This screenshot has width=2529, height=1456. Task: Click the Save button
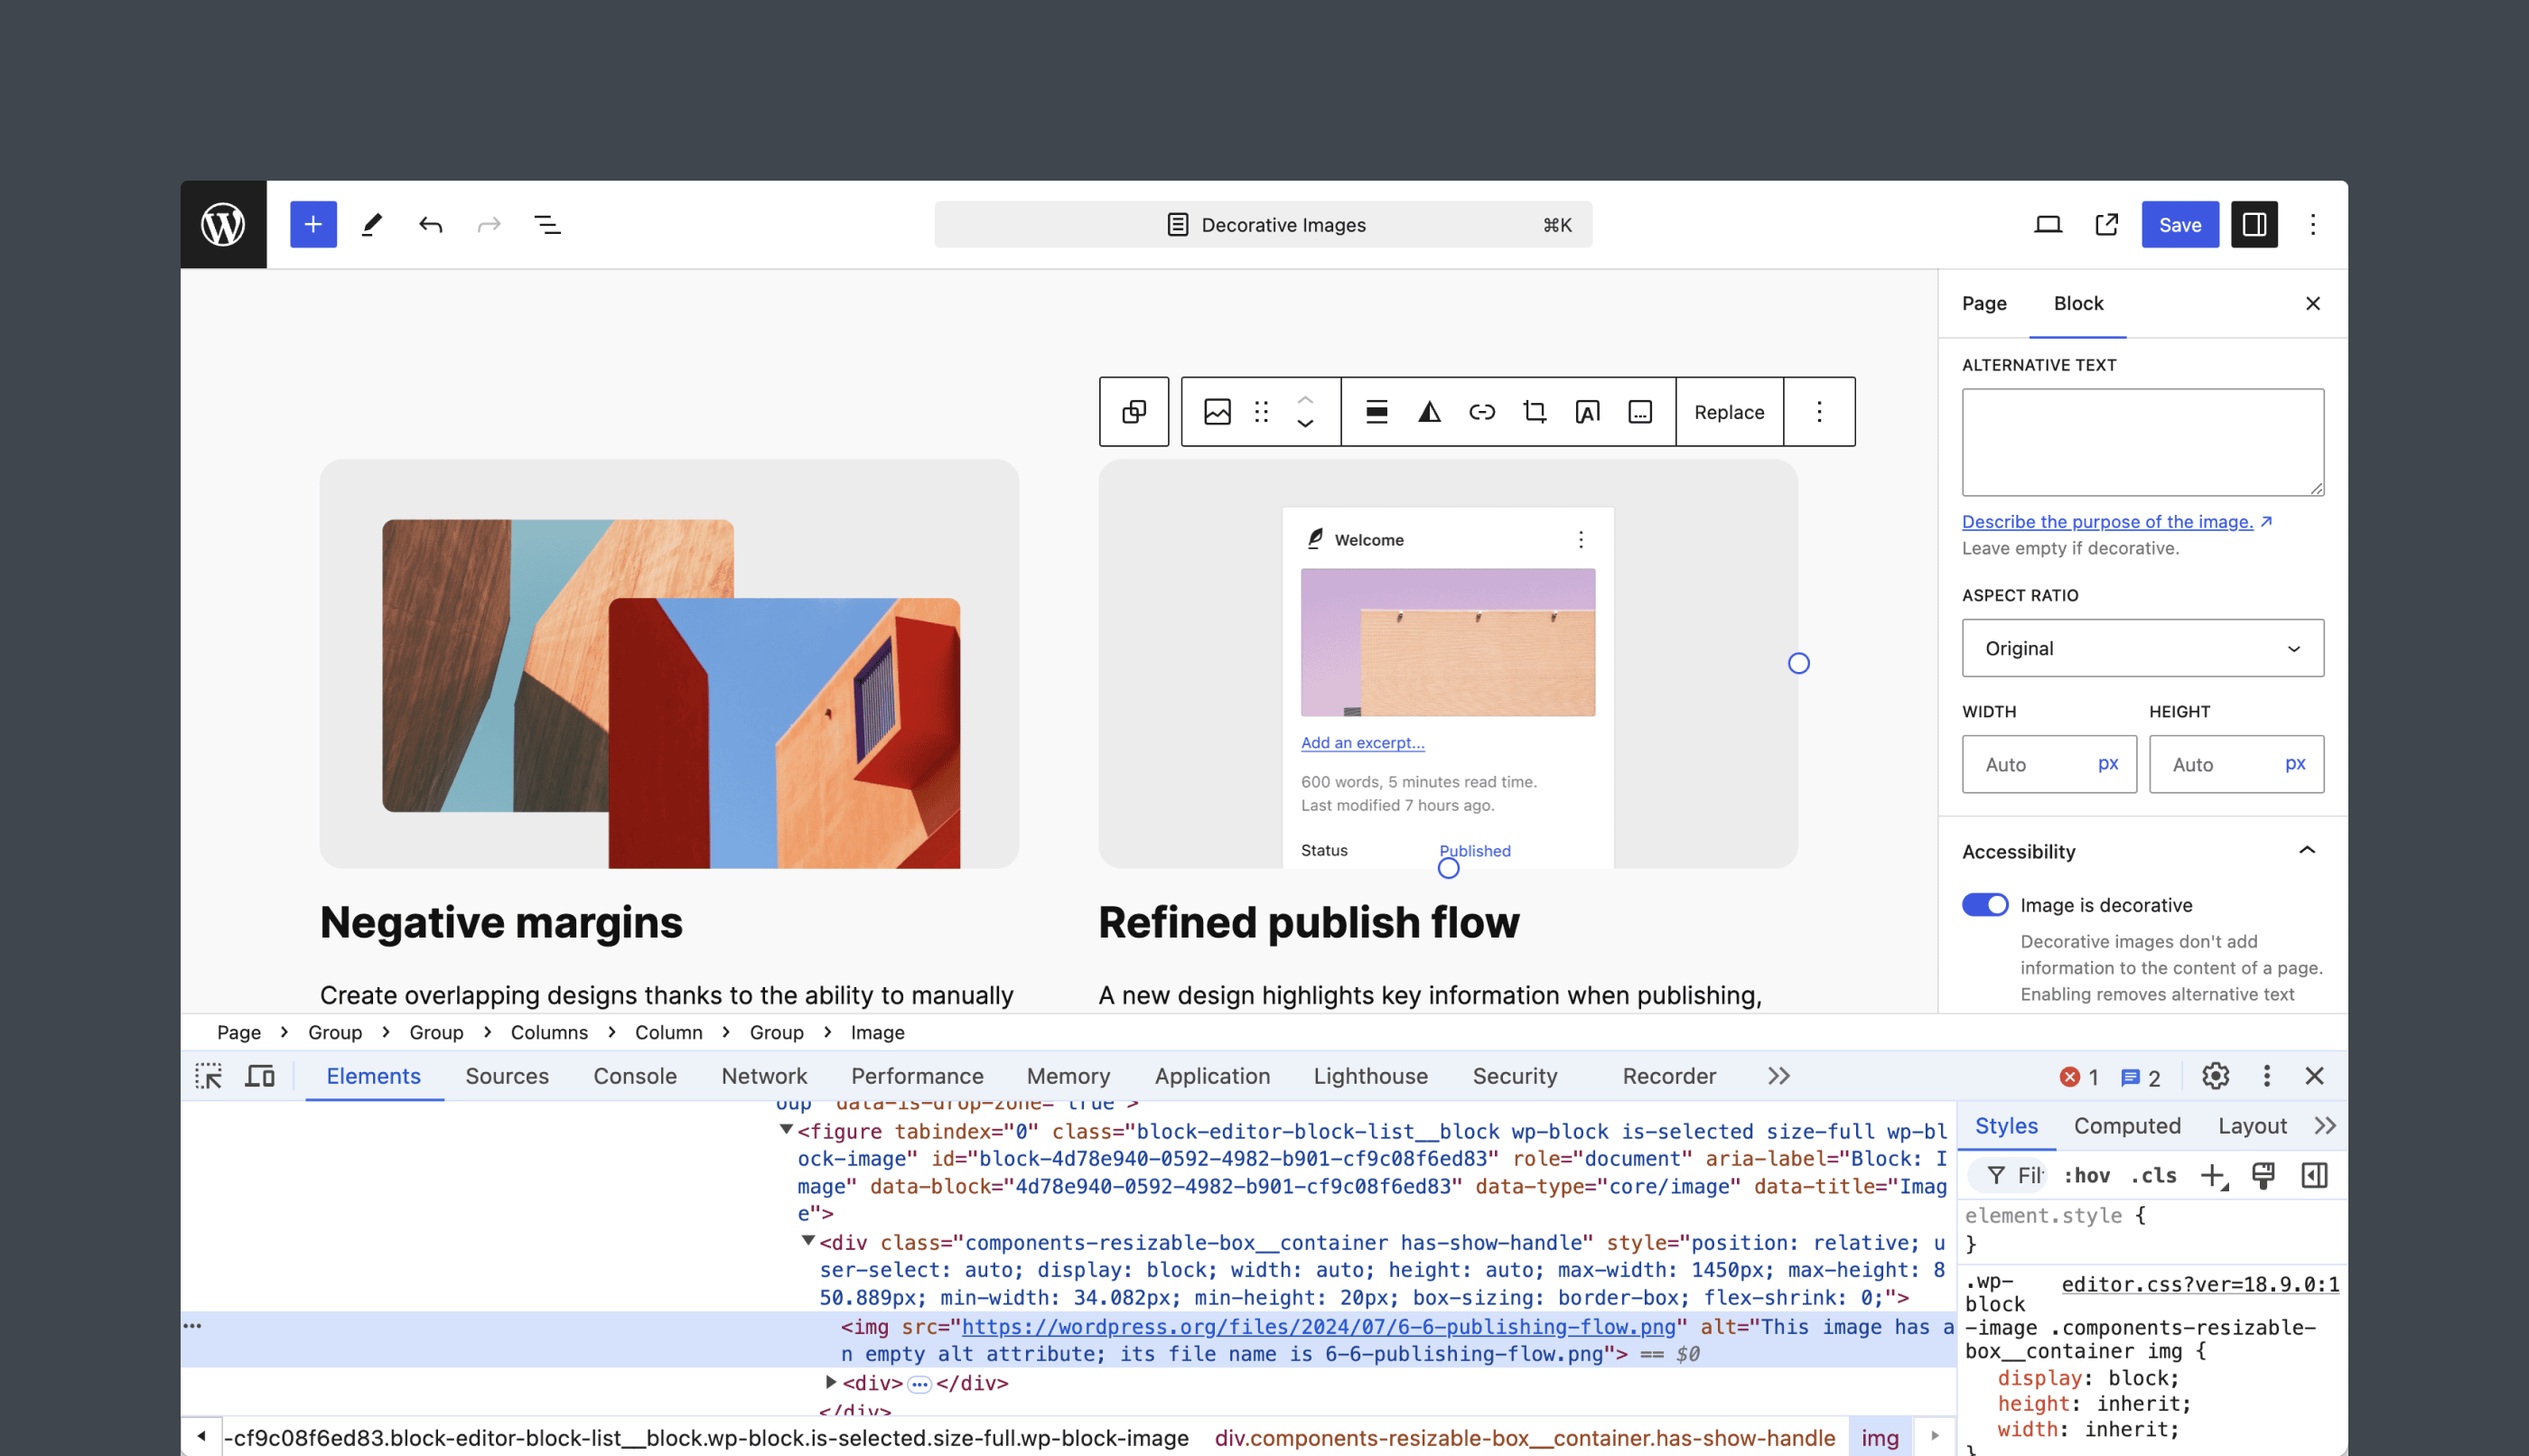[2180, 224]
